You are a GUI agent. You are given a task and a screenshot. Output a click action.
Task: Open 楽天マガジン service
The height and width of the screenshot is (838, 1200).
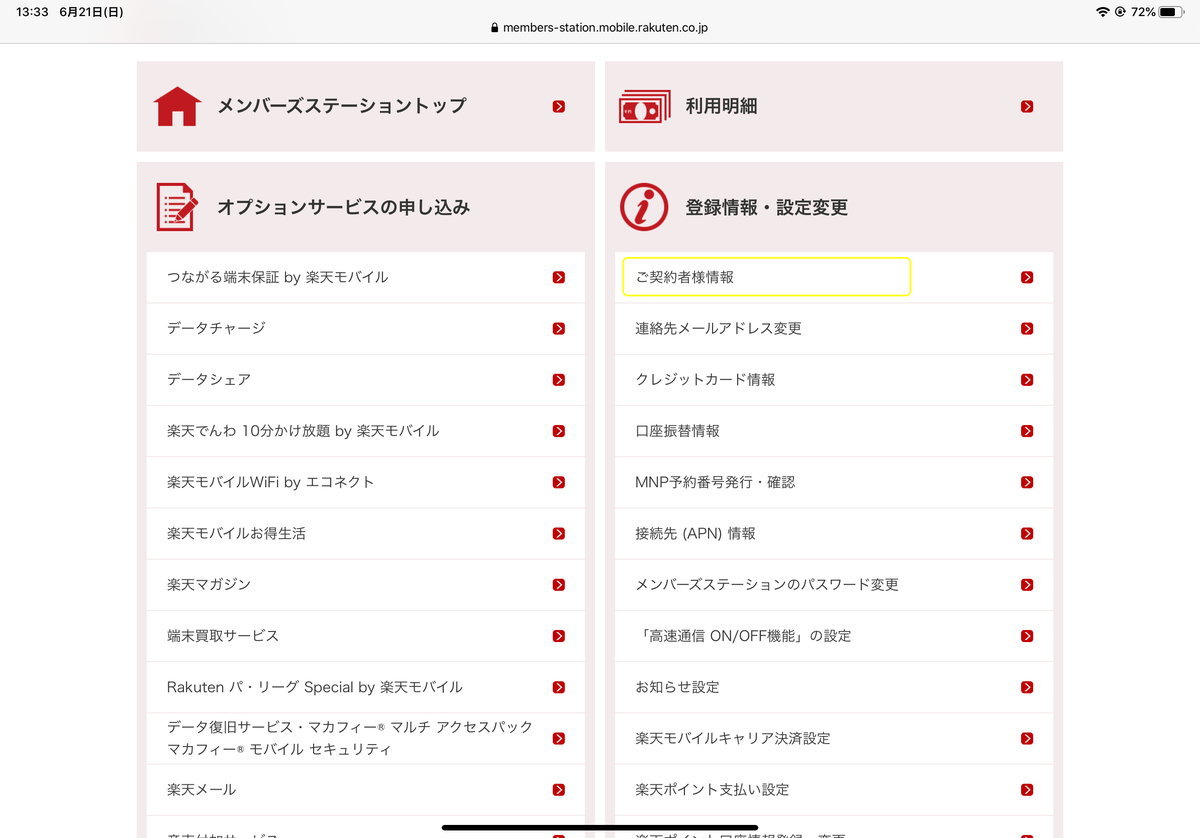366,585
